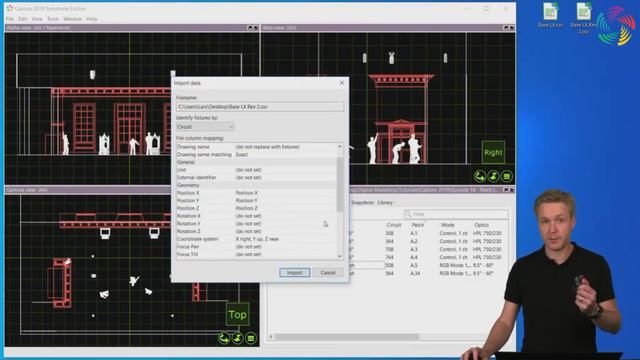Sort by the Patch column header
640x360 pixels.
[x=417, y=225]
